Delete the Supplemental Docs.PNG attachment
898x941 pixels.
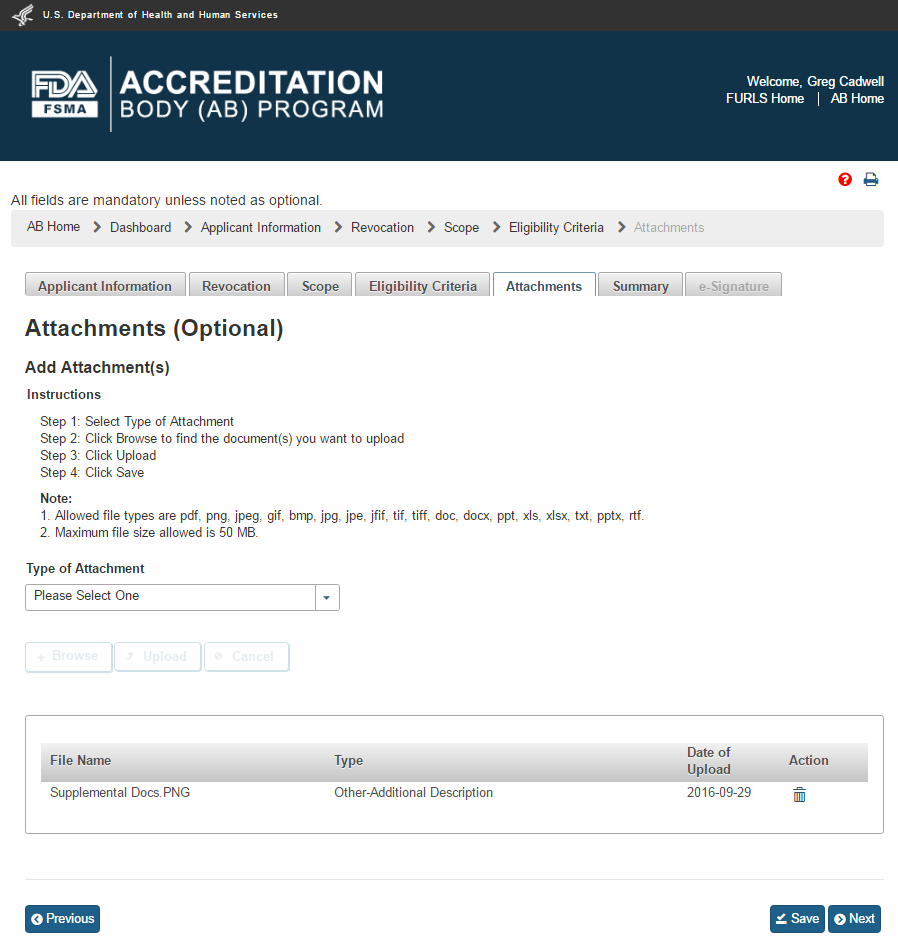tap(799, 795)
